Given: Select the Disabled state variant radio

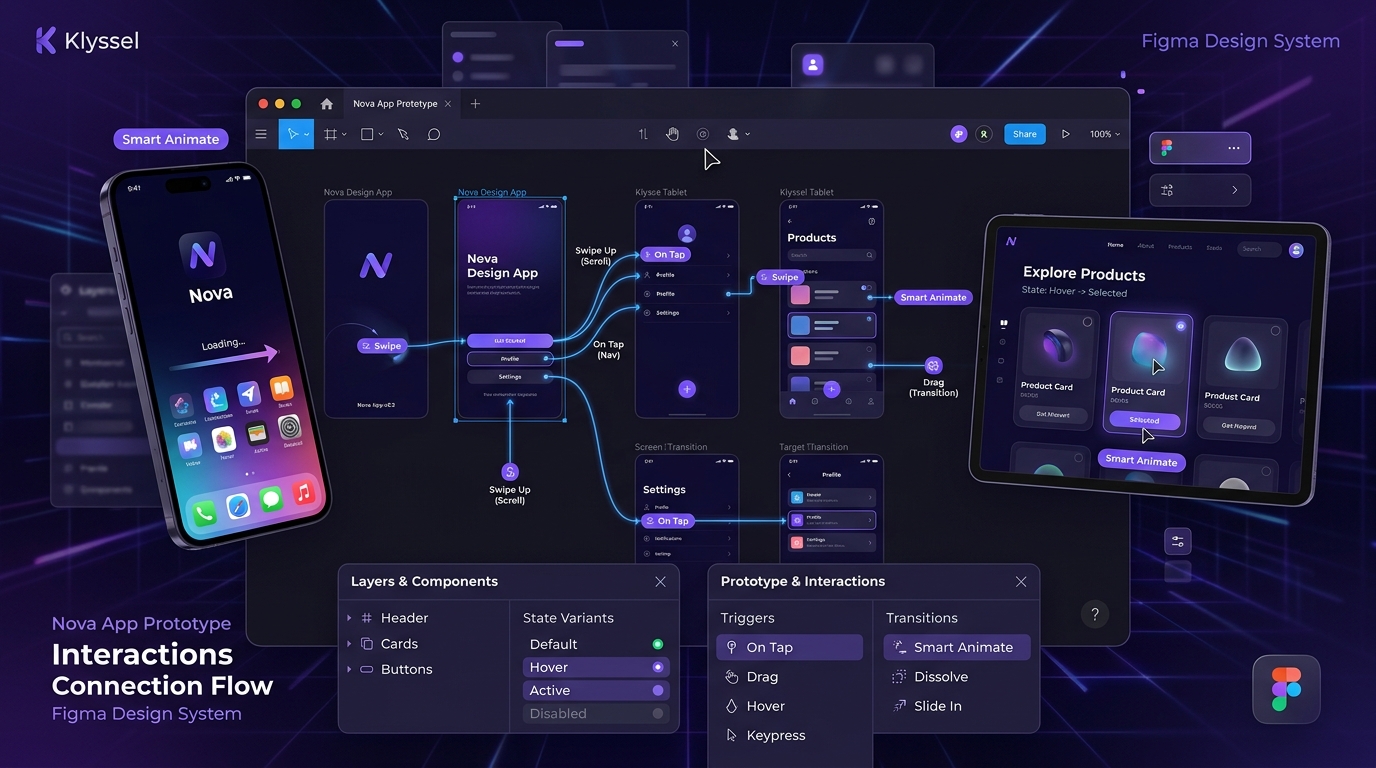Looking at the screenshot, I should click(x=658, y=713).
